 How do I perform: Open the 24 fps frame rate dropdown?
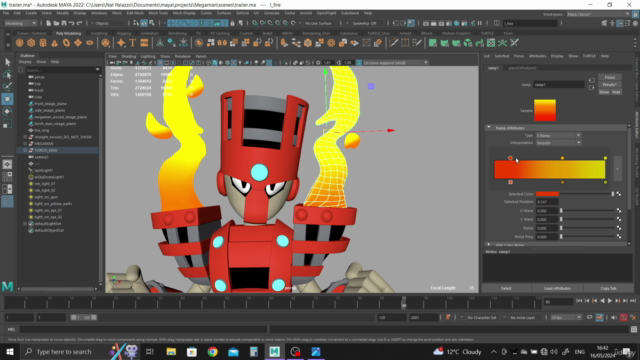pyautogui.click(x=566, y=317)
